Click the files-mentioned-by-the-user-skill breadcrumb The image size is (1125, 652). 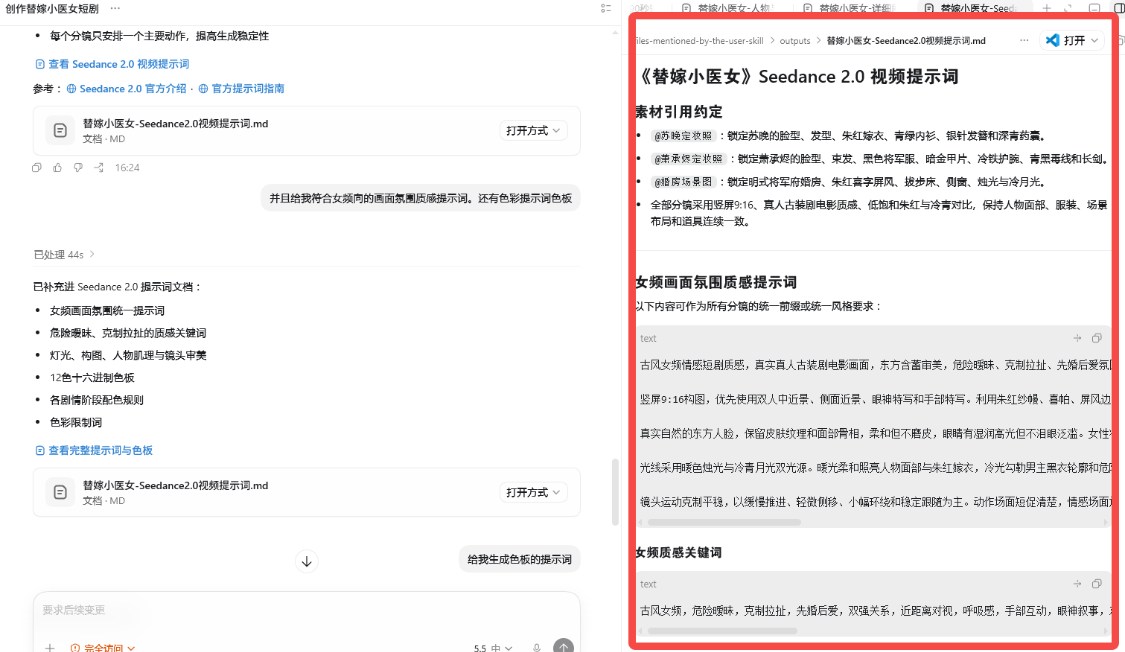tap(700, 41)
